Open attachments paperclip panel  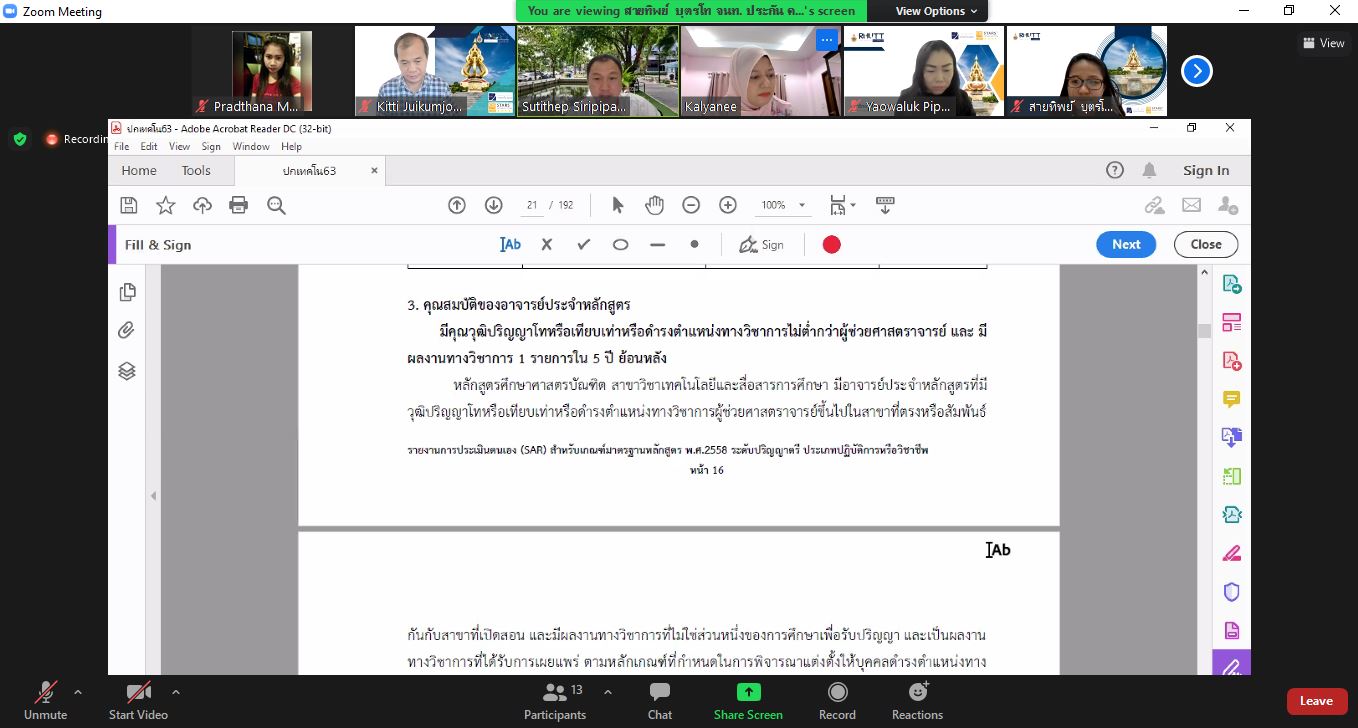[x=127, y=331]
